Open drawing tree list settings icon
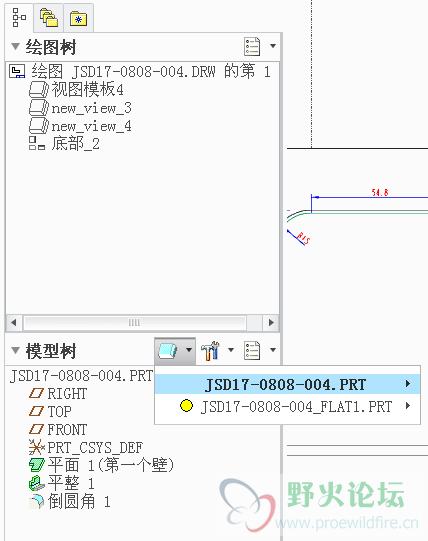Screen dimensions: 428x541 [252, 46]
